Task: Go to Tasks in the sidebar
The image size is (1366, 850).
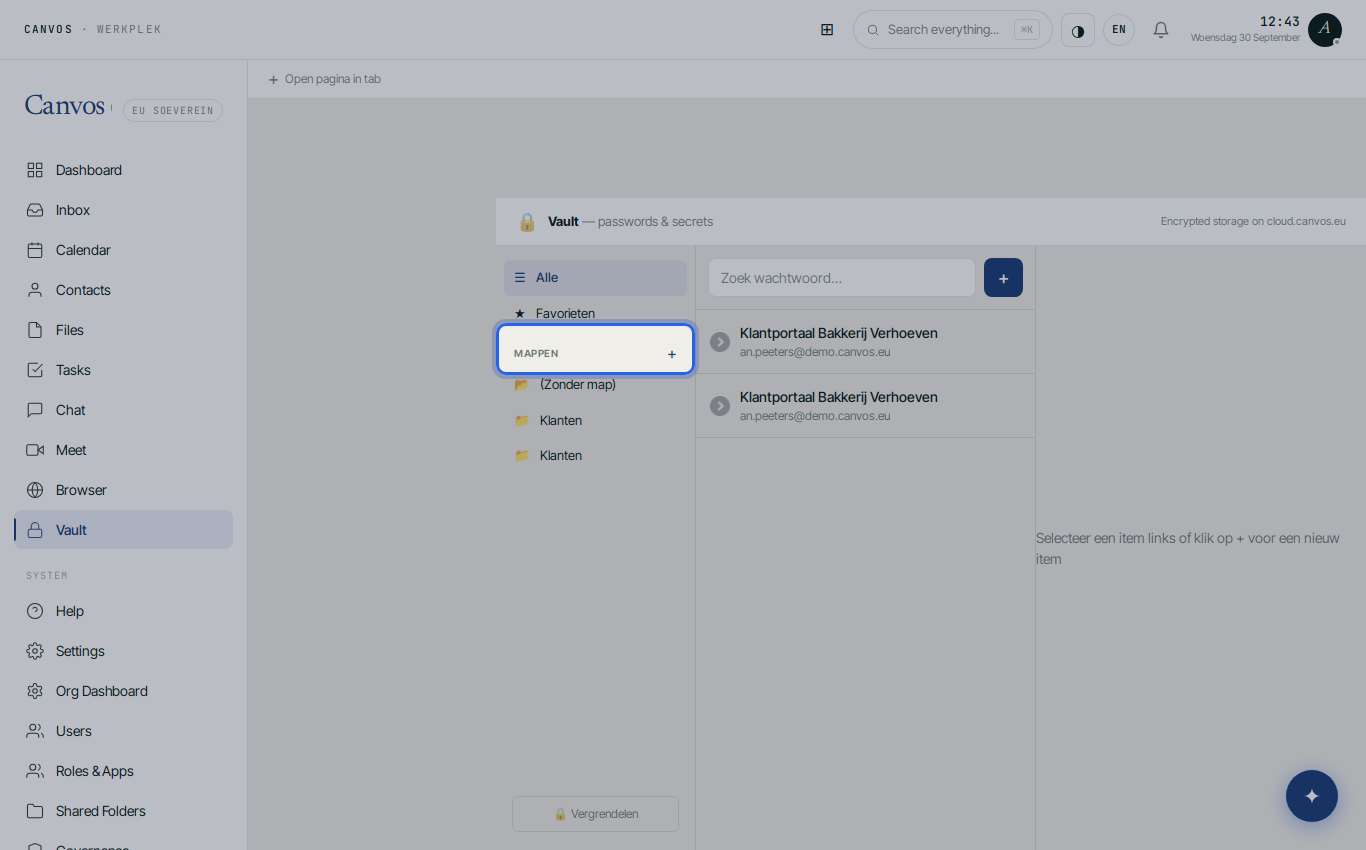Action: coord(123,370)
